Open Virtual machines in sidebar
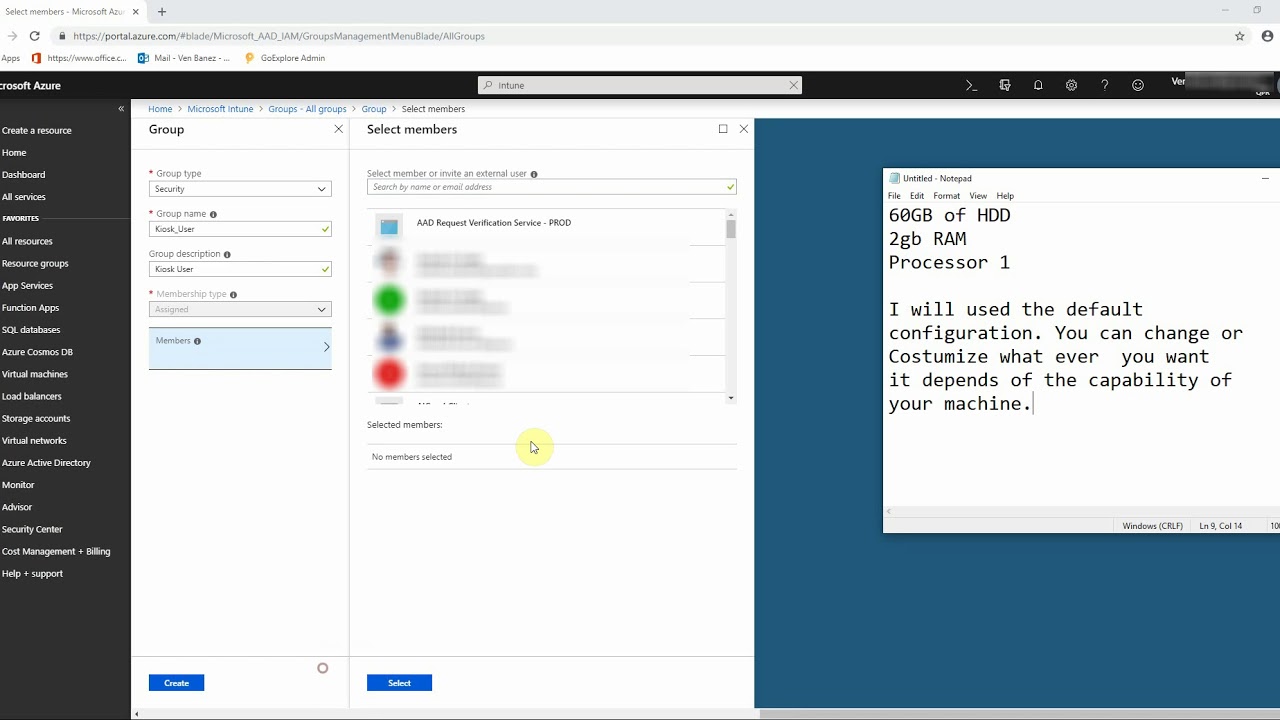This screenshot has height=720, width=1280. coord(35,374)
